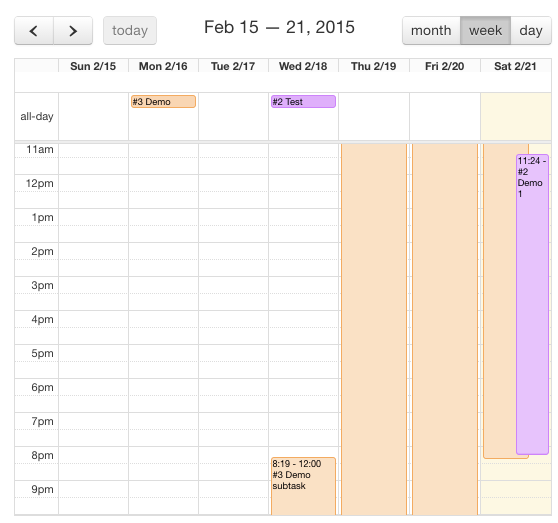Image resolution: width=558 pixels, height=523 pixels.
Task: Click the '3pm' time label
Action: pos(42,285)
